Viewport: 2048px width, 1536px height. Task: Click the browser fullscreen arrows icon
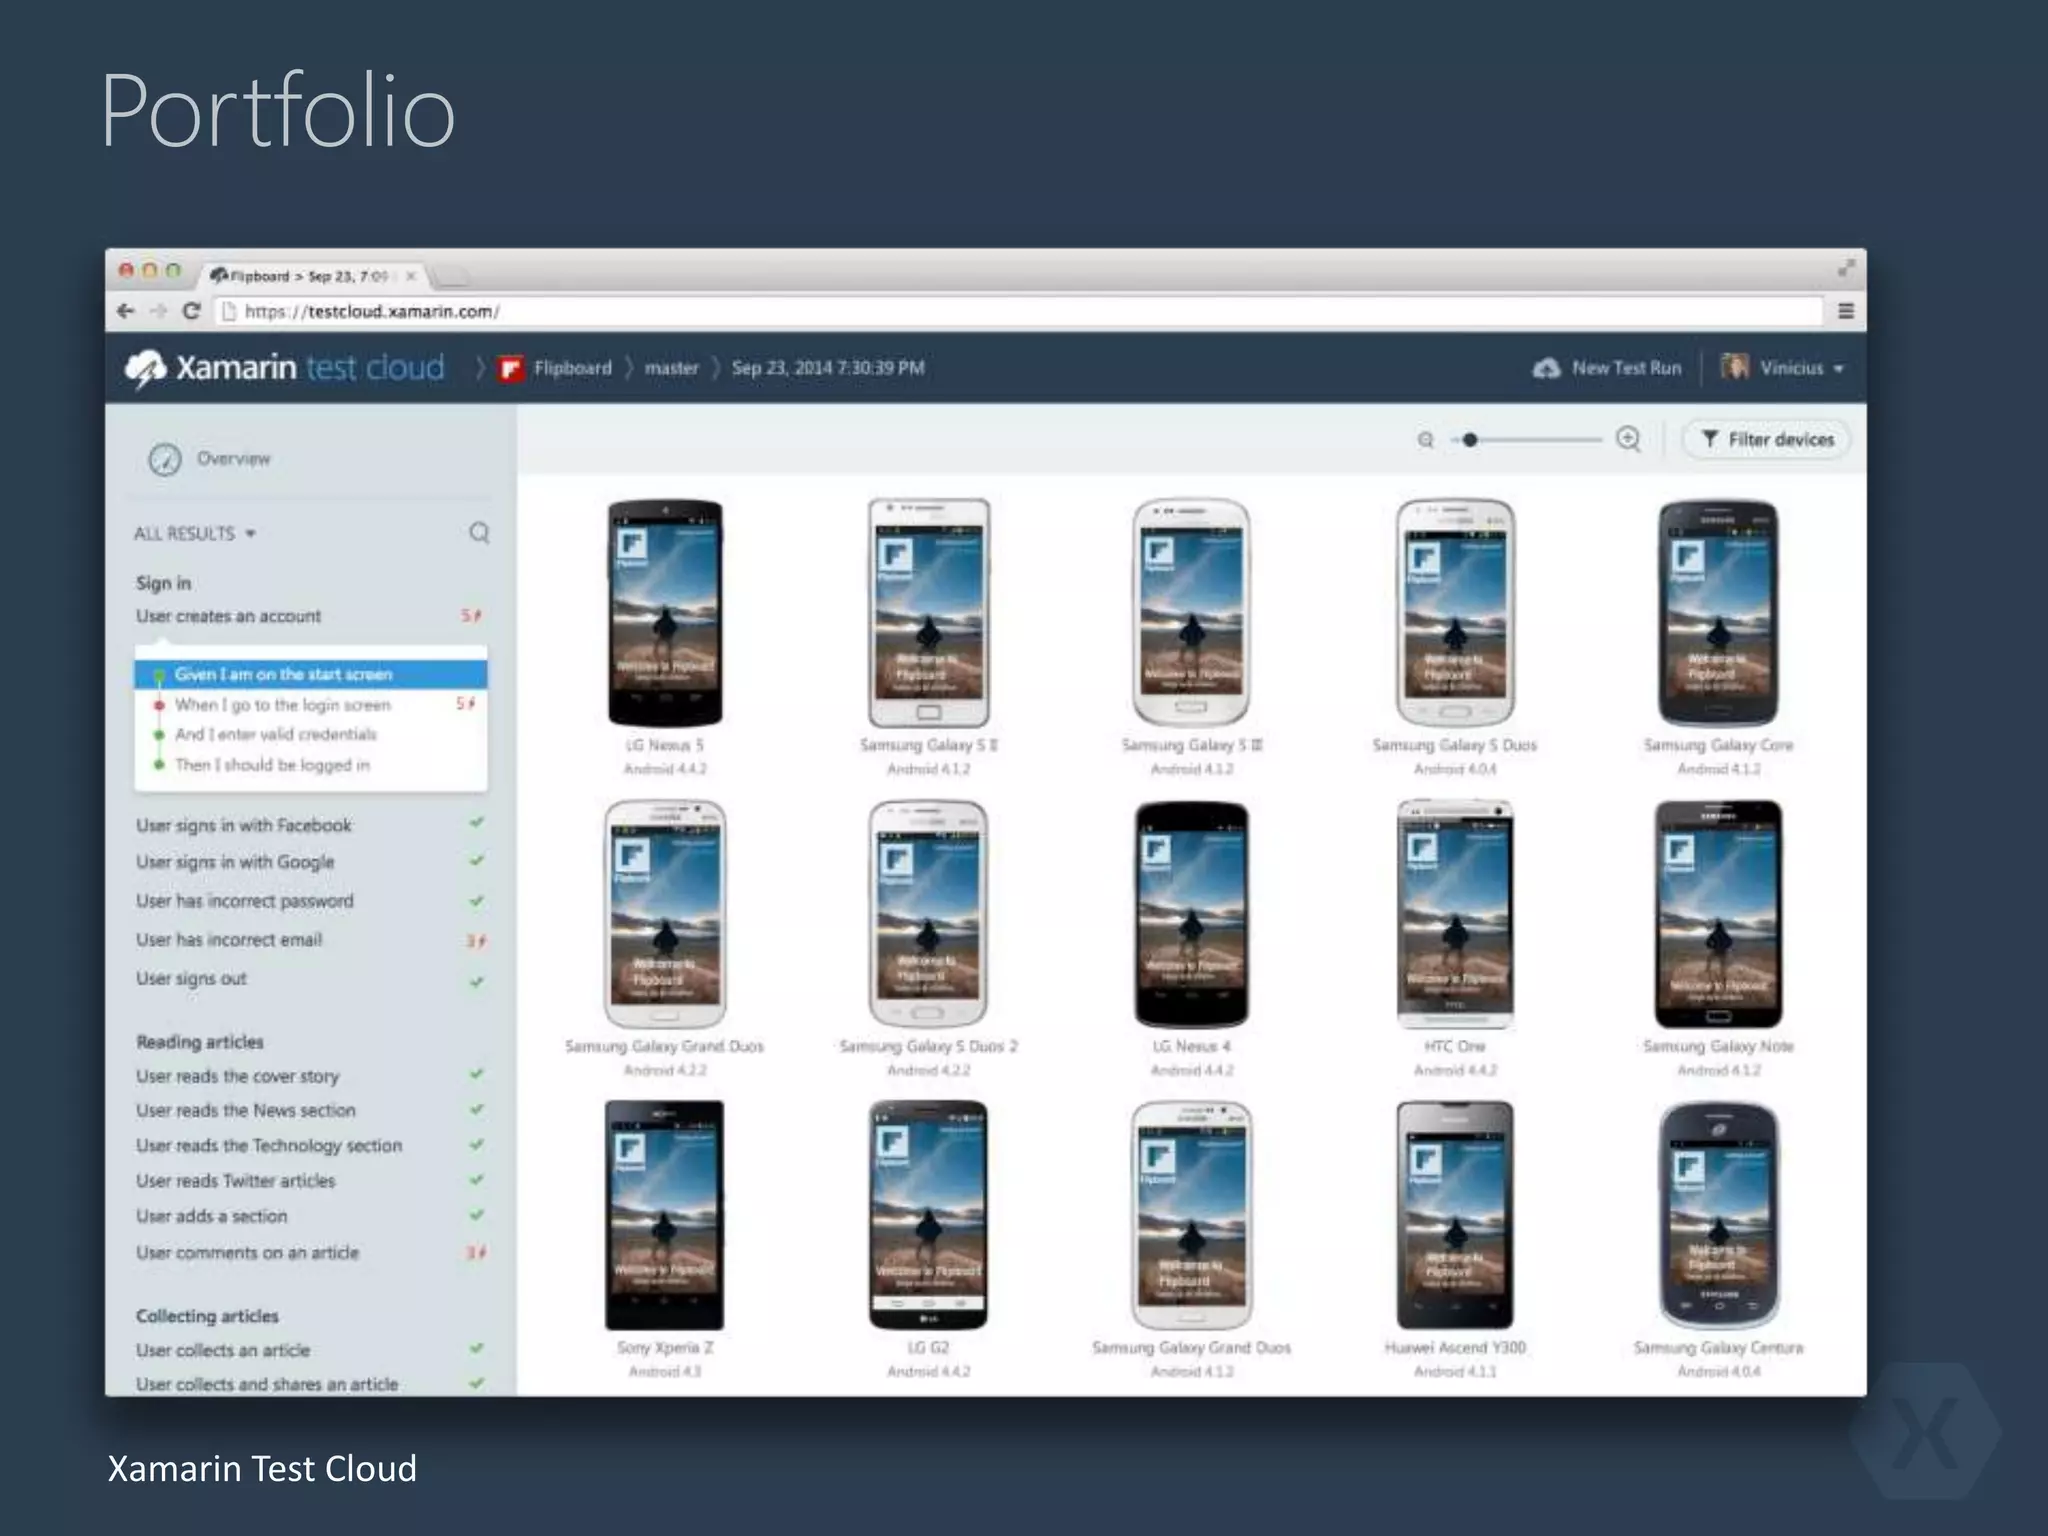click(1846, 268)
